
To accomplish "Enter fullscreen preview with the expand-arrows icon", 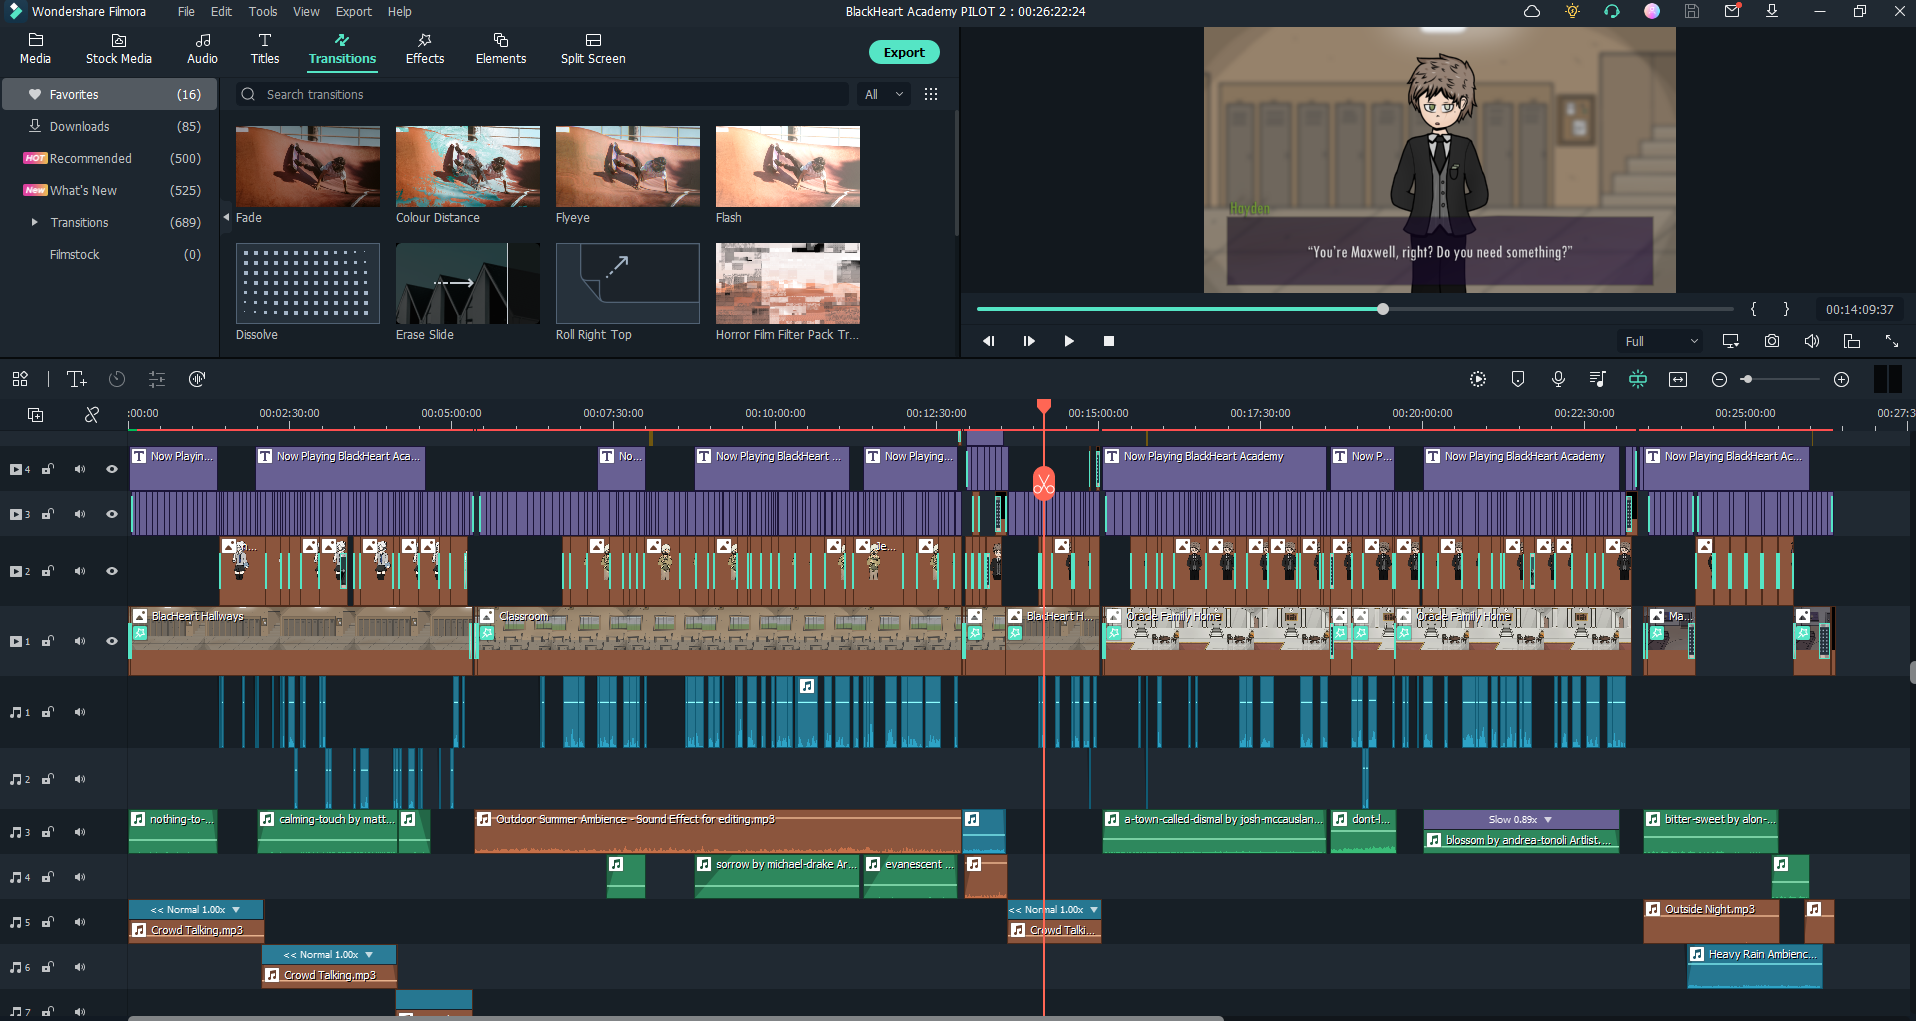I will click(x=1892, y=341).
